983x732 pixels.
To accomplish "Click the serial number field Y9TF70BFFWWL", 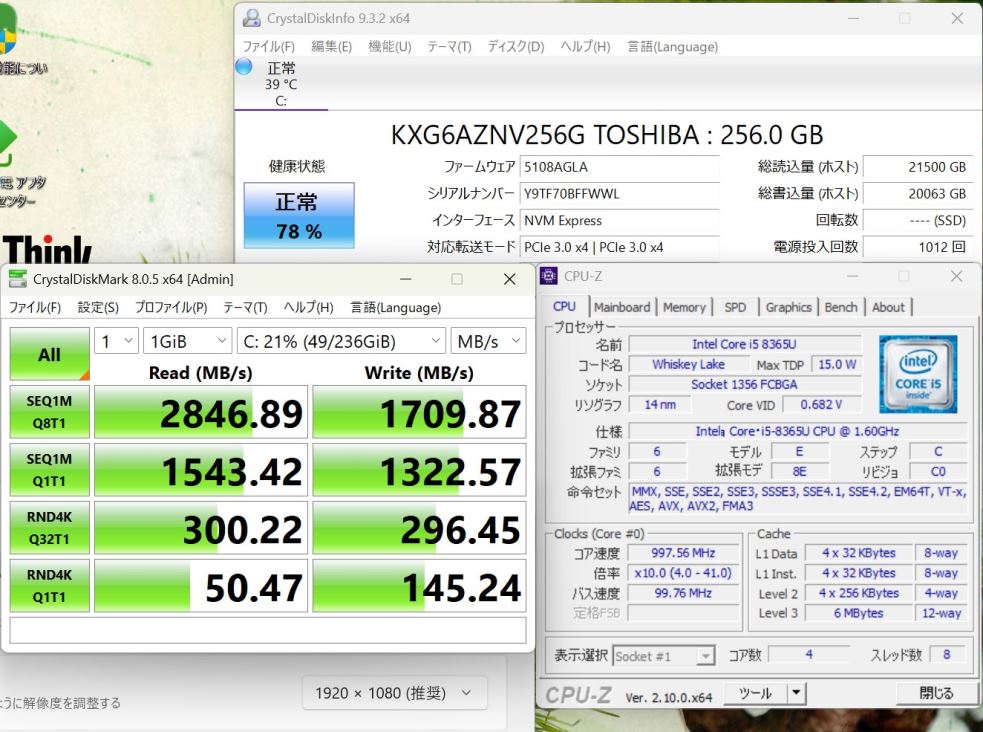I will pyautogui.click(x=619, y=194).
